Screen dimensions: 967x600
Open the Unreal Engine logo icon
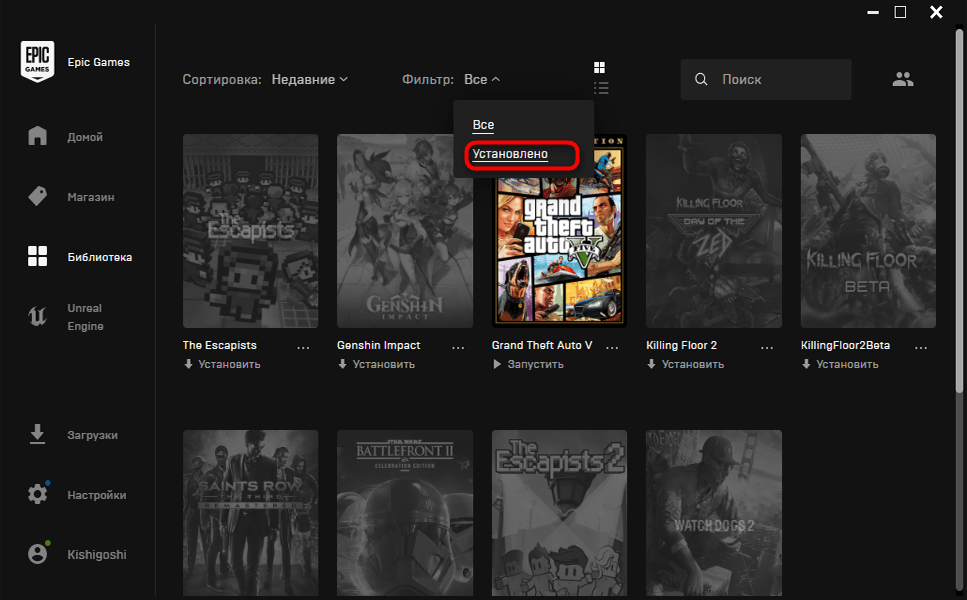coord(38,316)
